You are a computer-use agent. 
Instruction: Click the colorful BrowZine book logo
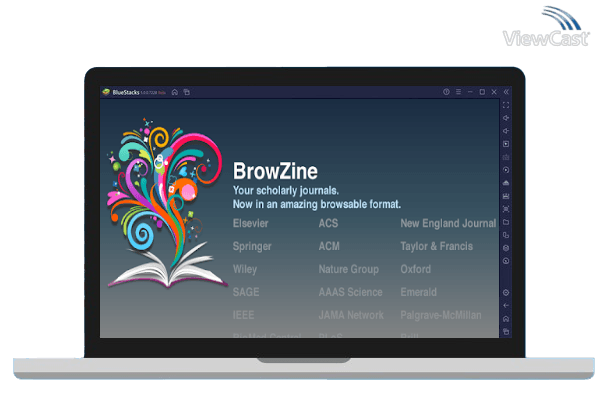pyautogui.click(x=167, y=203)
